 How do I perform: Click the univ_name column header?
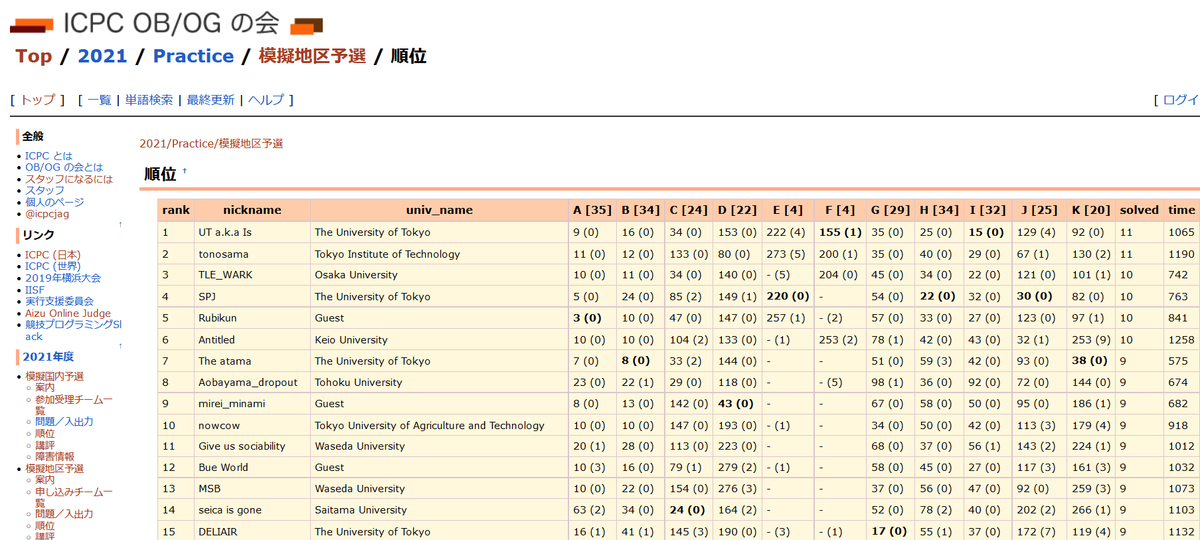tap(439, 210)
